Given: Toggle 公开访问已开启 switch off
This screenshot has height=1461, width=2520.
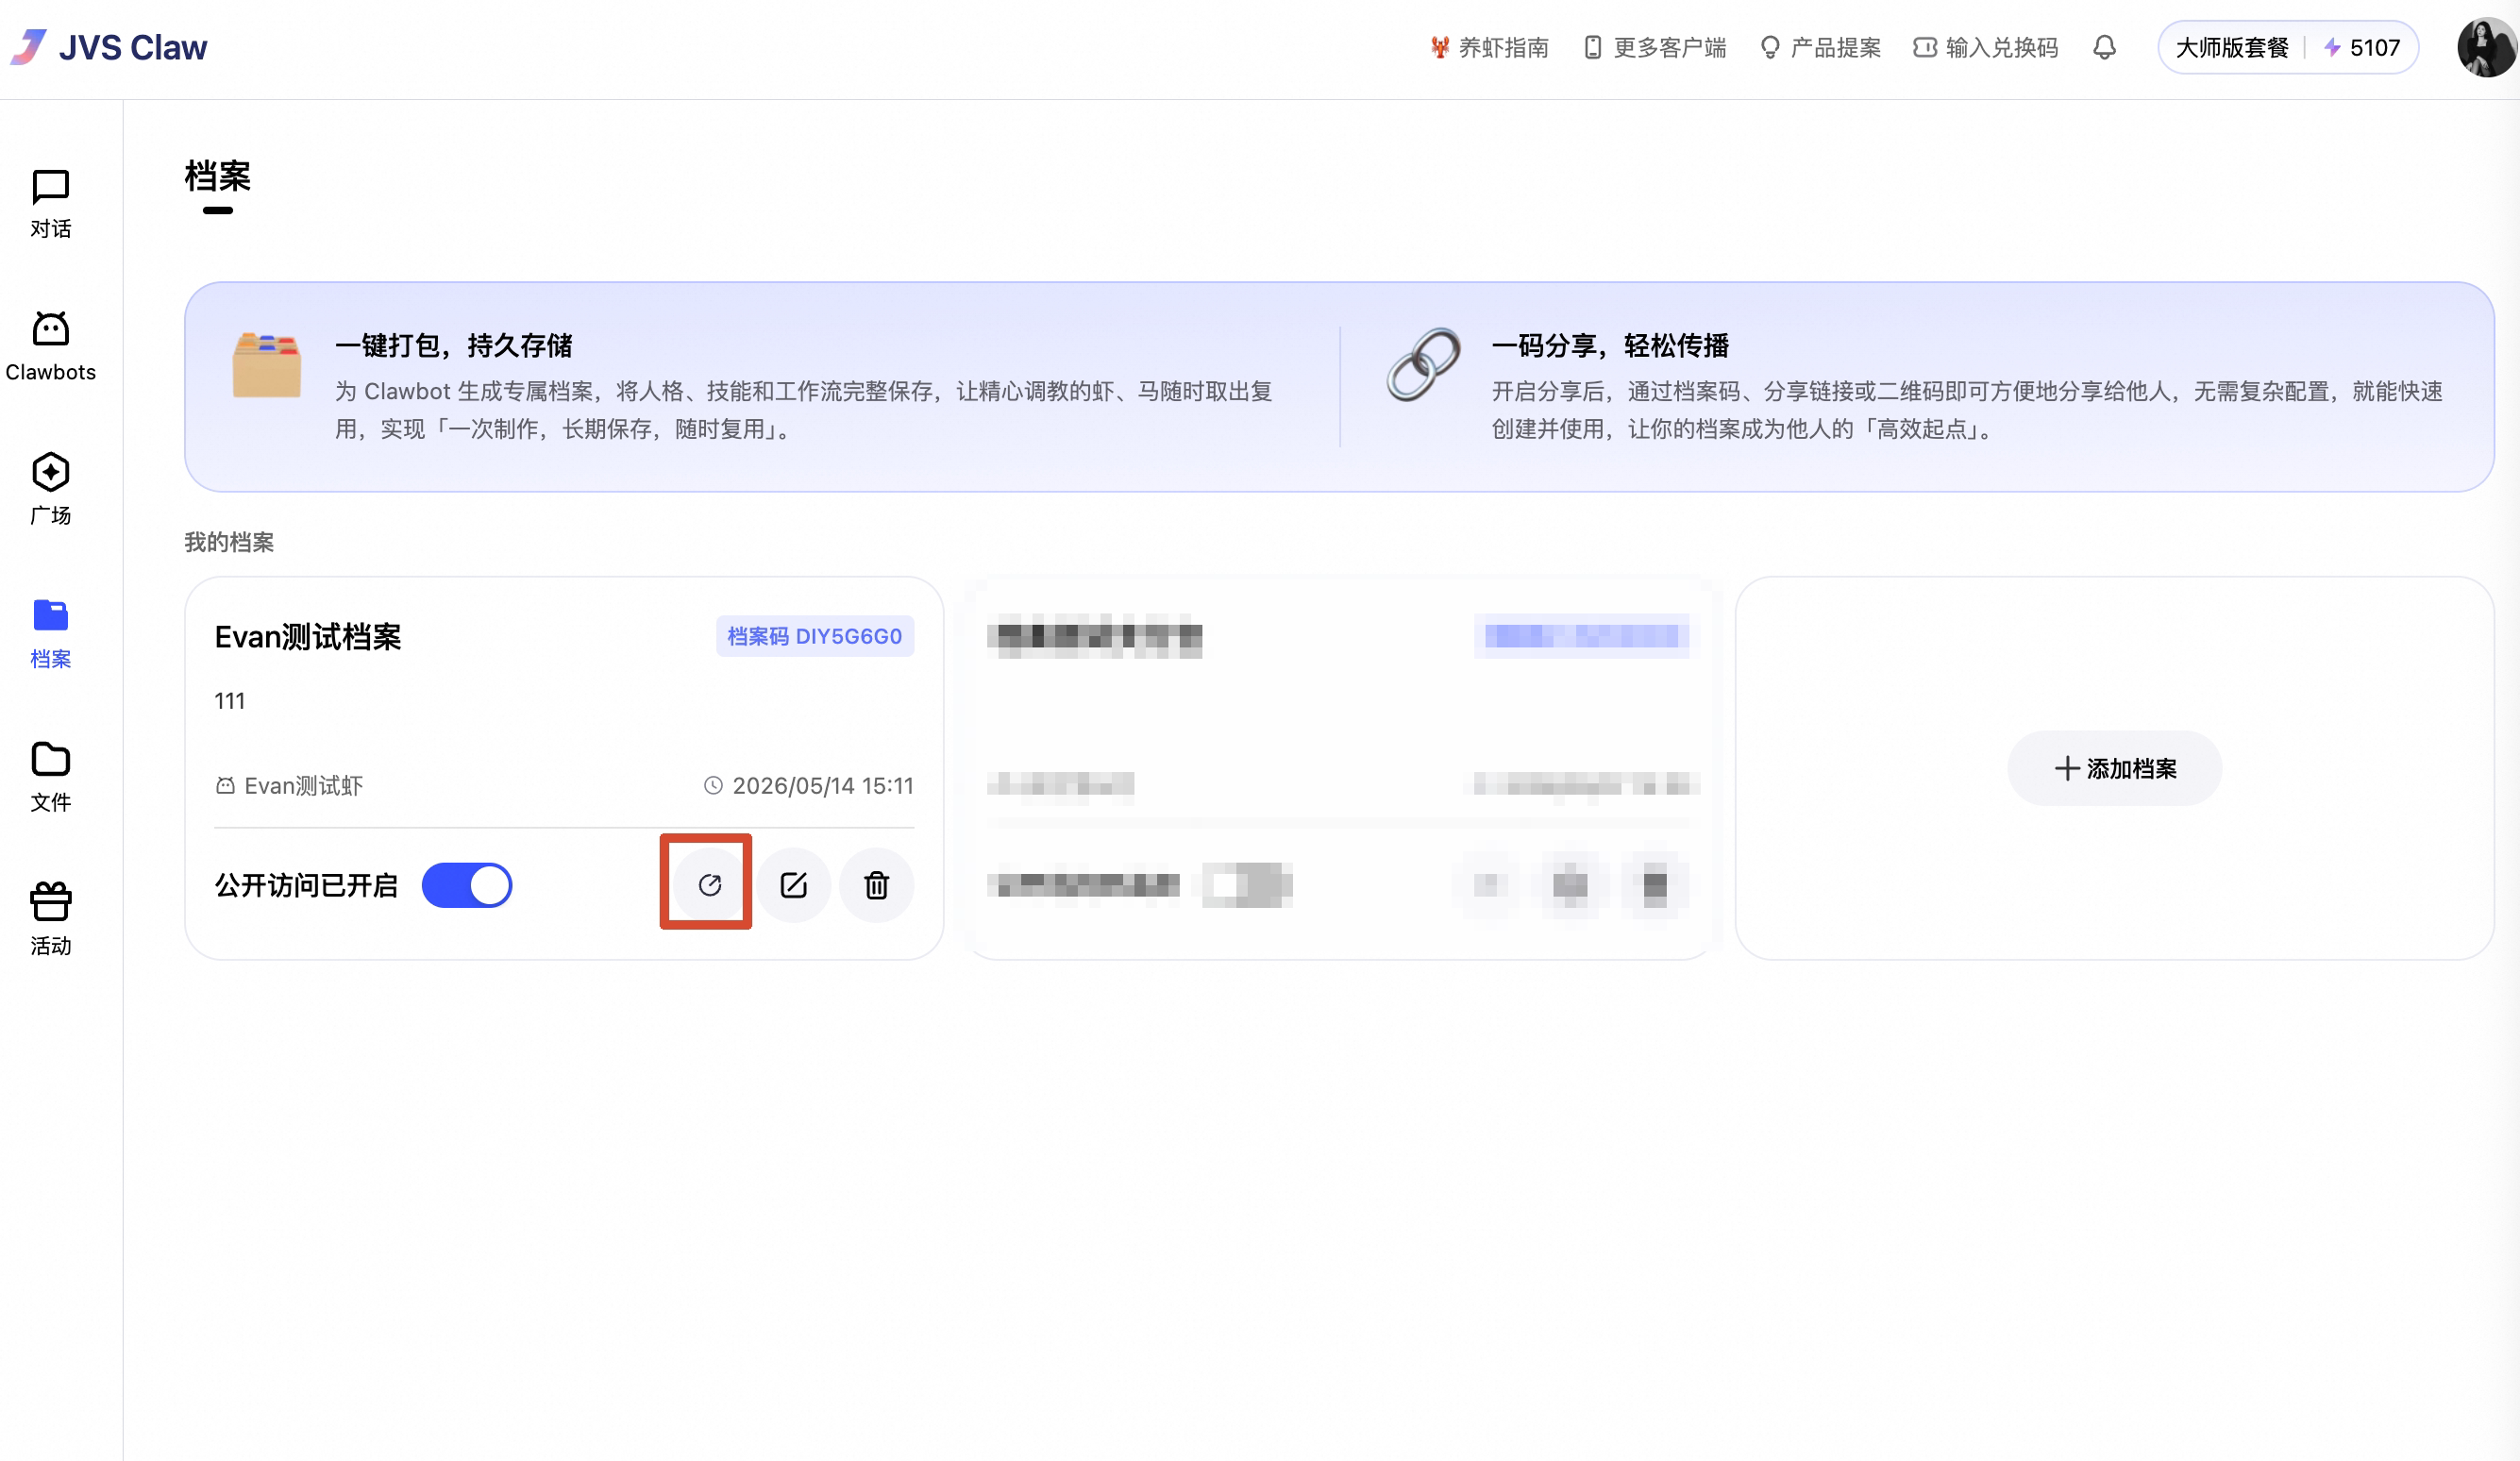Looking at the screenshot, I should 467,885.
